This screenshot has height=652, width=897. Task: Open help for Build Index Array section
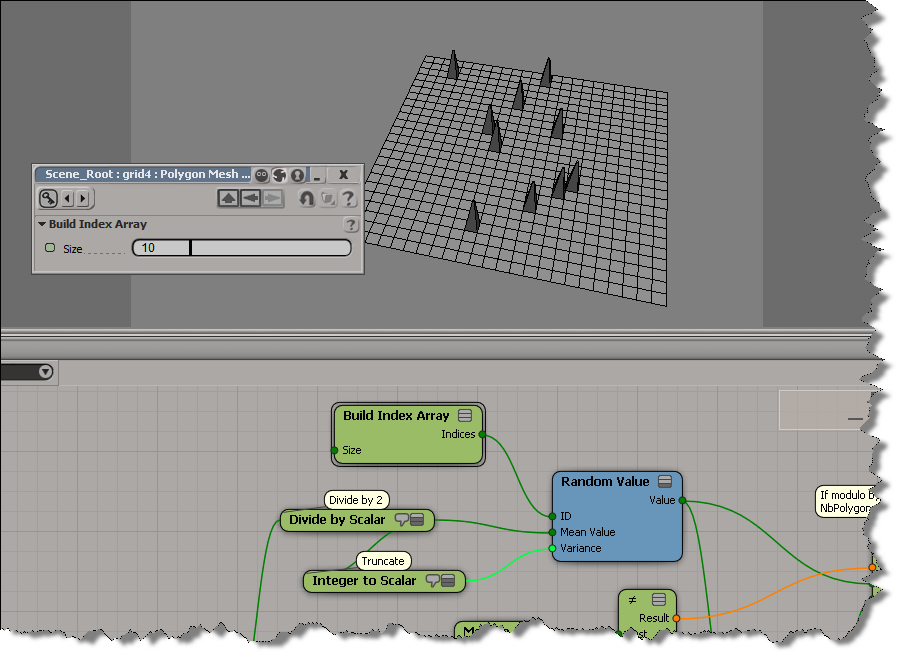[351, 225]
